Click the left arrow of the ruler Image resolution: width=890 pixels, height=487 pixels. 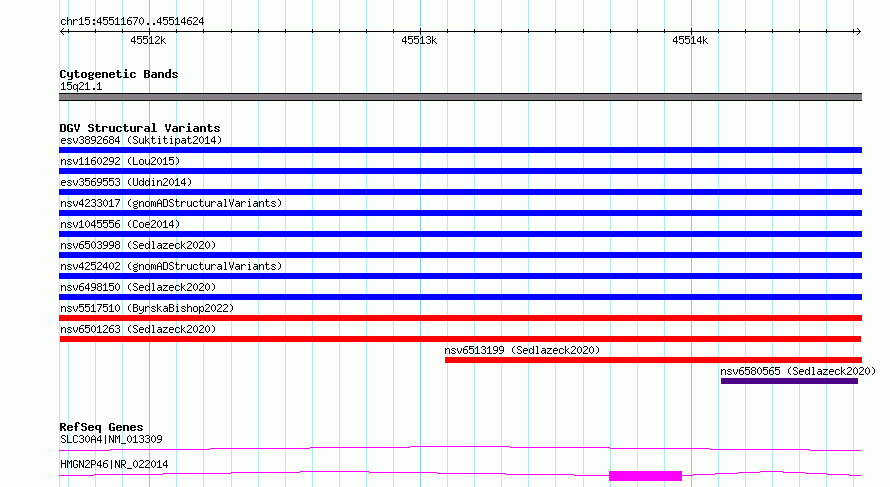point(64,32)
